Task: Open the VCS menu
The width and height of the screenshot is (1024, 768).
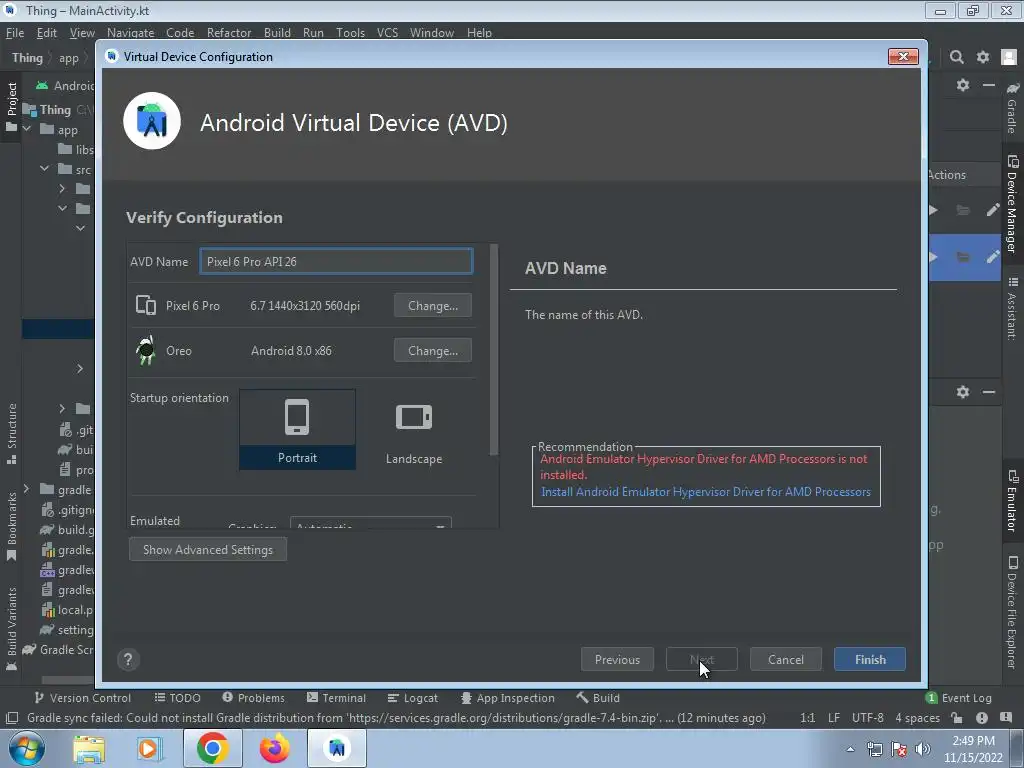Action: pyautogui.click(x=387, y=33)
